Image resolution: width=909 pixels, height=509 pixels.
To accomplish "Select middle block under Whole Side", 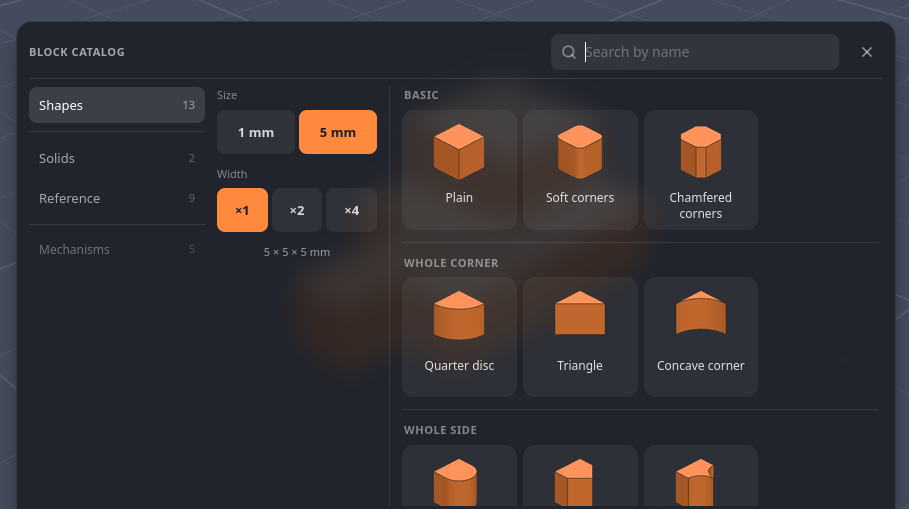I will pyautogui.click(x=580, y=477).
